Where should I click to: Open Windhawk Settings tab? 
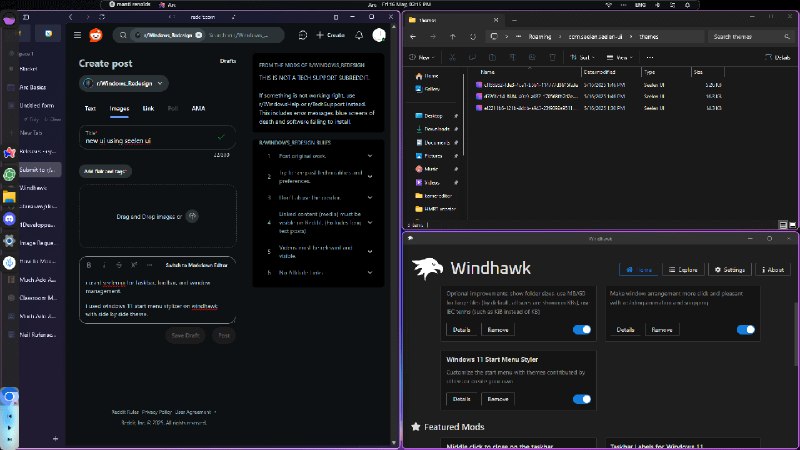(x=730, y=269)
